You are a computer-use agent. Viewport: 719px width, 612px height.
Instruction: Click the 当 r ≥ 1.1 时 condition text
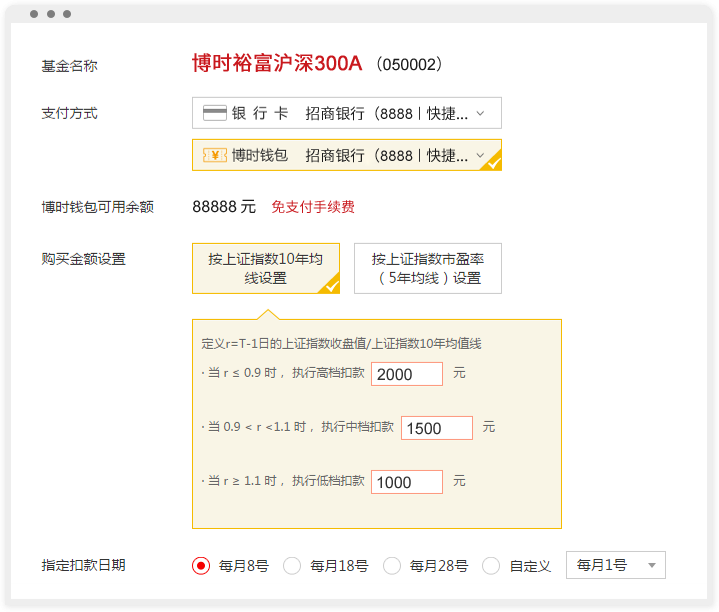(242, 481)
